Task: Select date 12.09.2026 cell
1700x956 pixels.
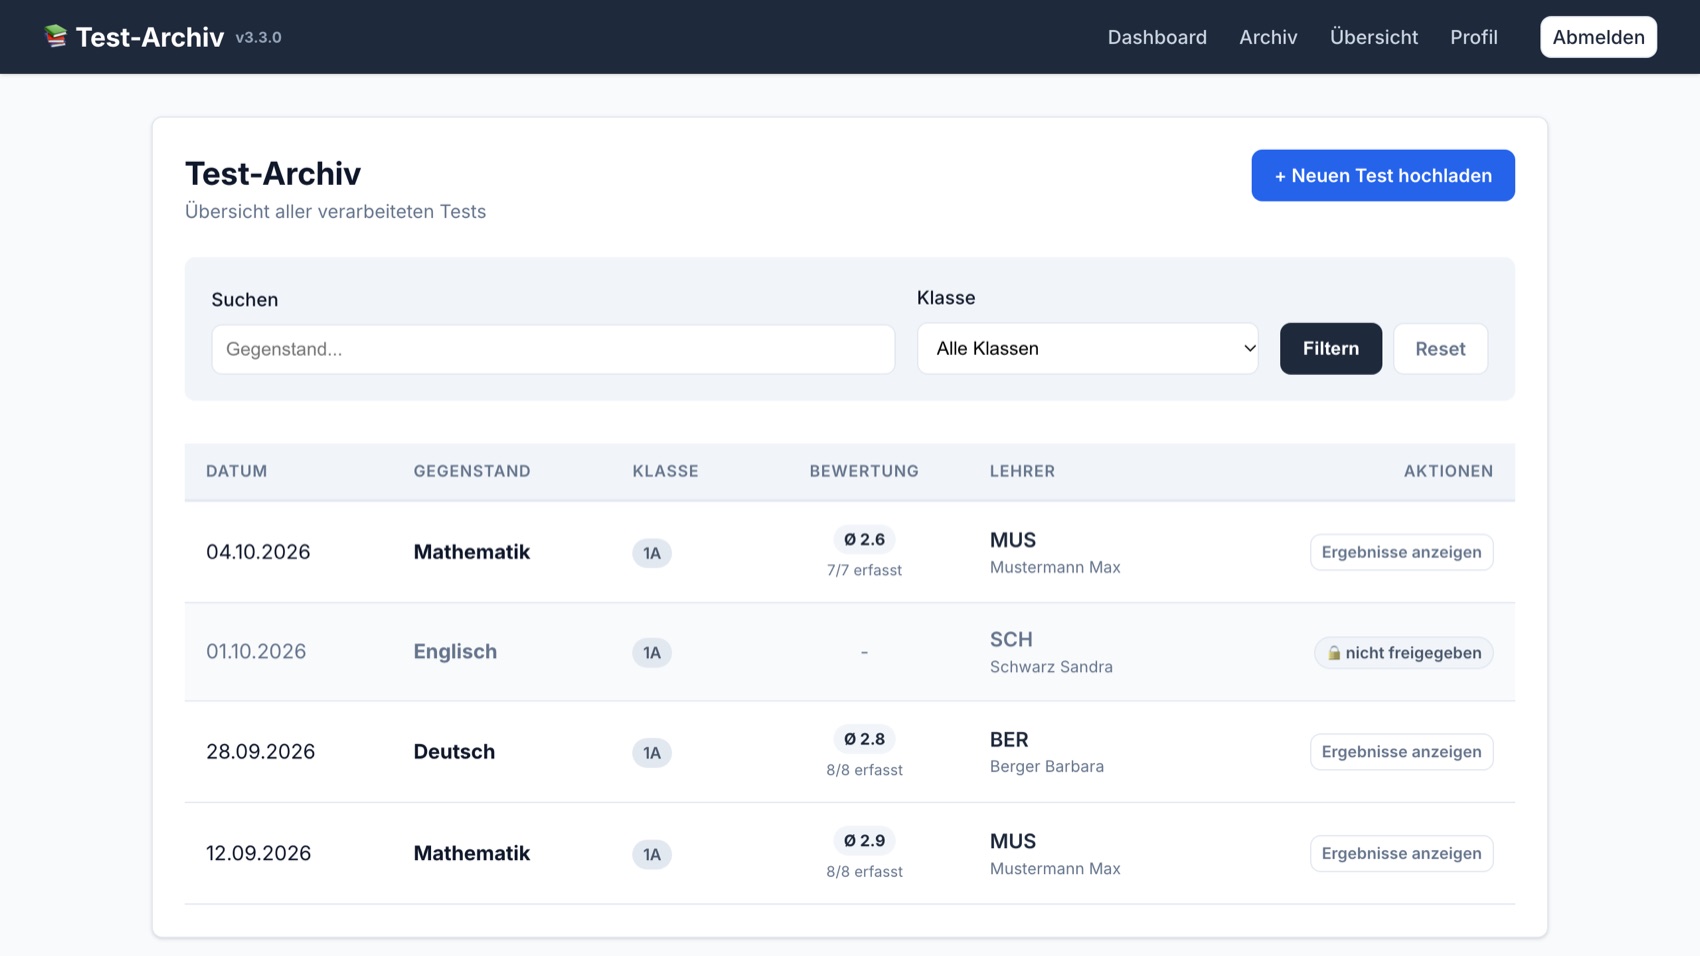Action: click(258, 853)
